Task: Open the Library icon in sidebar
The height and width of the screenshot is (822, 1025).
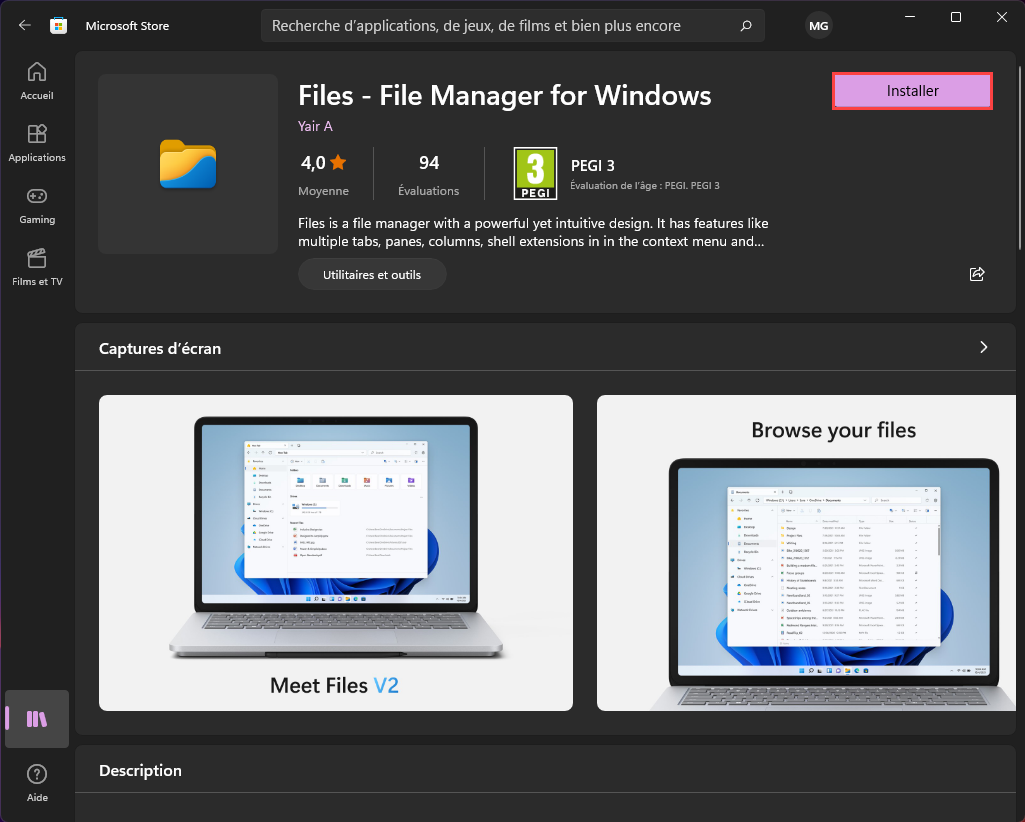Action: tap(37, 719)
